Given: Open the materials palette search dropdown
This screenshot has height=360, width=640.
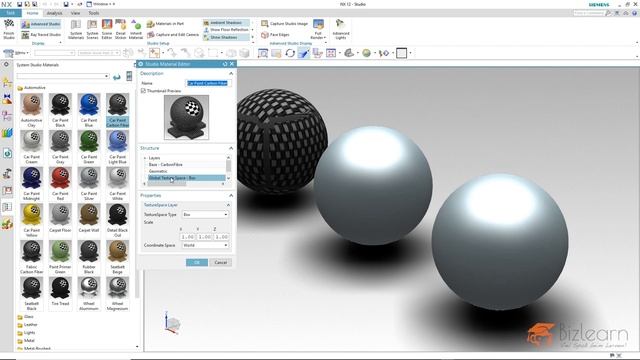Looking at the screenshot, I should pyautogui.click(x=106, y=76).
